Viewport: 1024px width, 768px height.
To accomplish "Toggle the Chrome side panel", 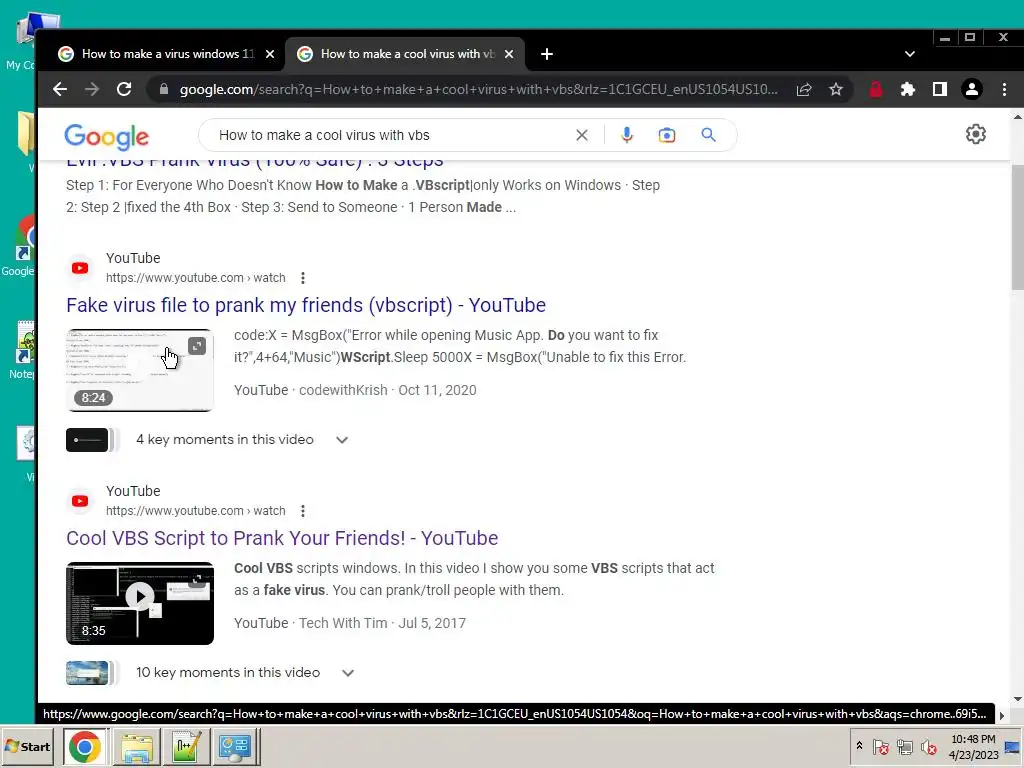I will [x=940, y=89].
